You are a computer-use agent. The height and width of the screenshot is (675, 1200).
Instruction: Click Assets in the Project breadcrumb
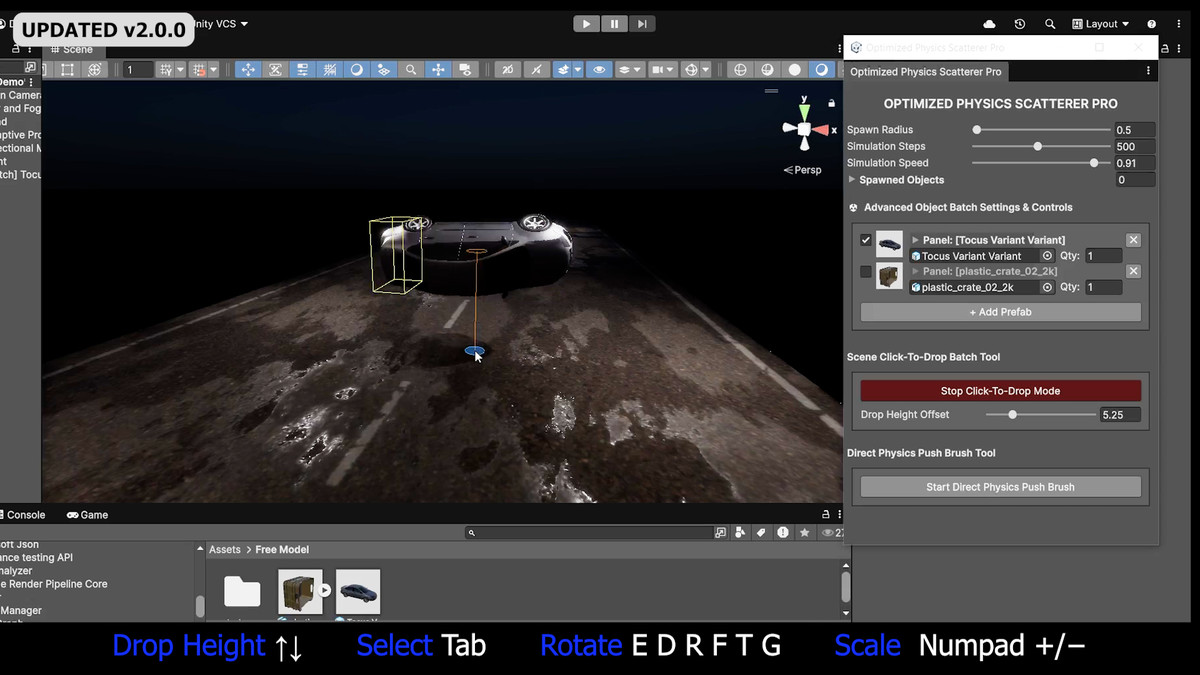pos(224,550)
